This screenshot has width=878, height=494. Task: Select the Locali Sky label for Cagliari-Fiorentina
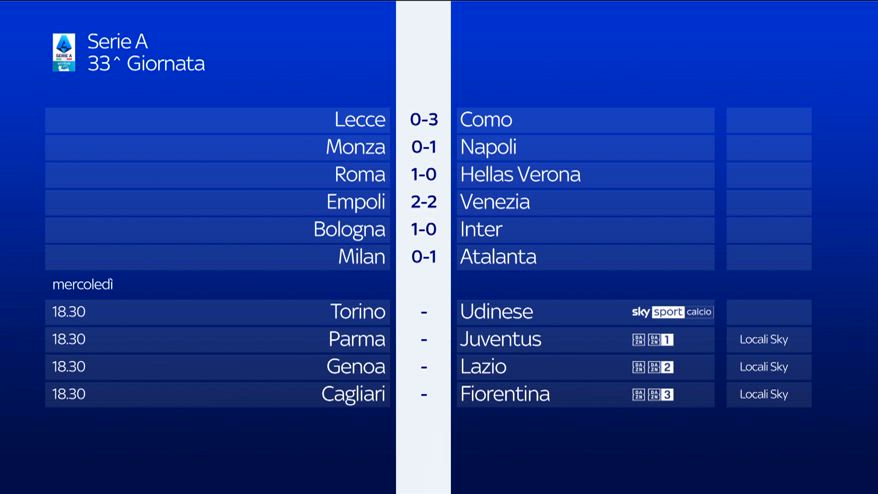point(764,394)
